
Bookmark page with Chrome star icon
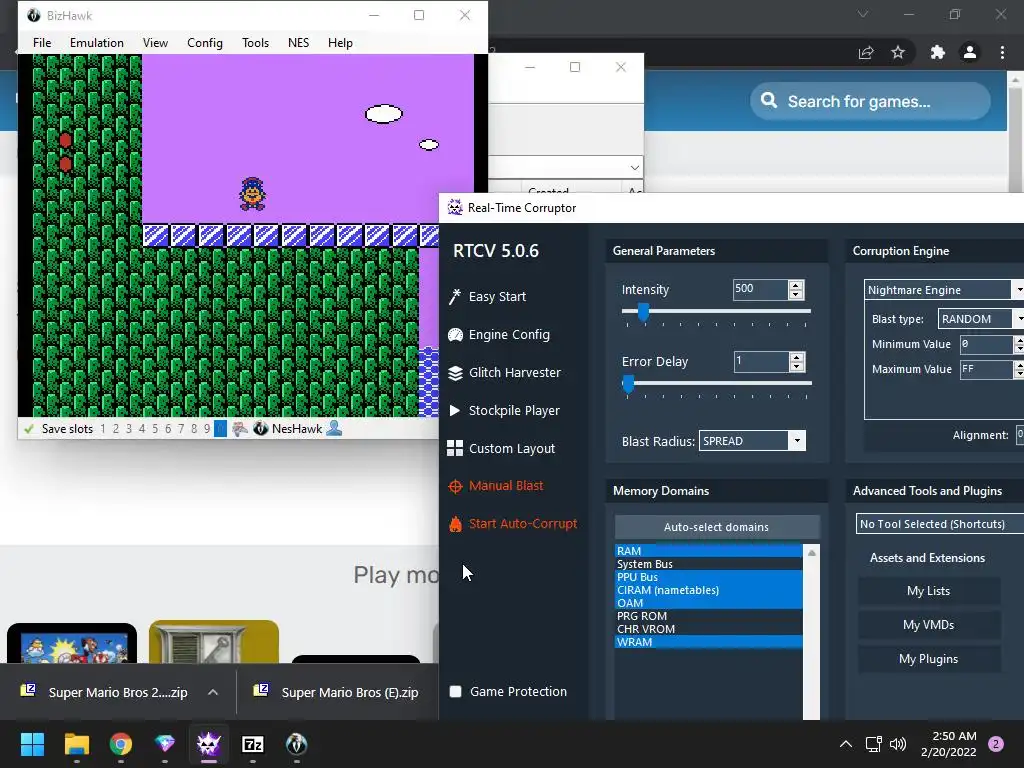898,52
